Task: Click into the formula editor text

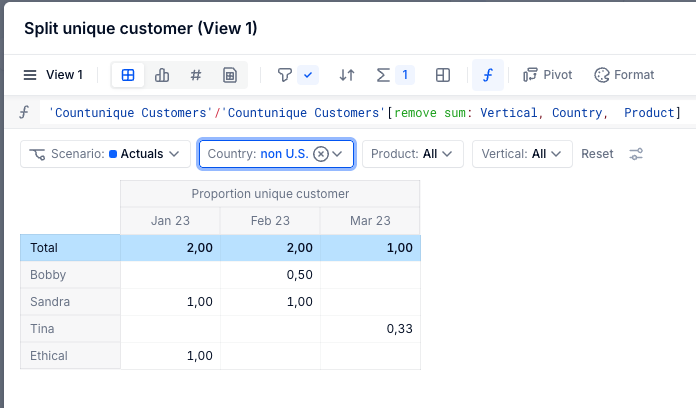Action: point(364,113)
